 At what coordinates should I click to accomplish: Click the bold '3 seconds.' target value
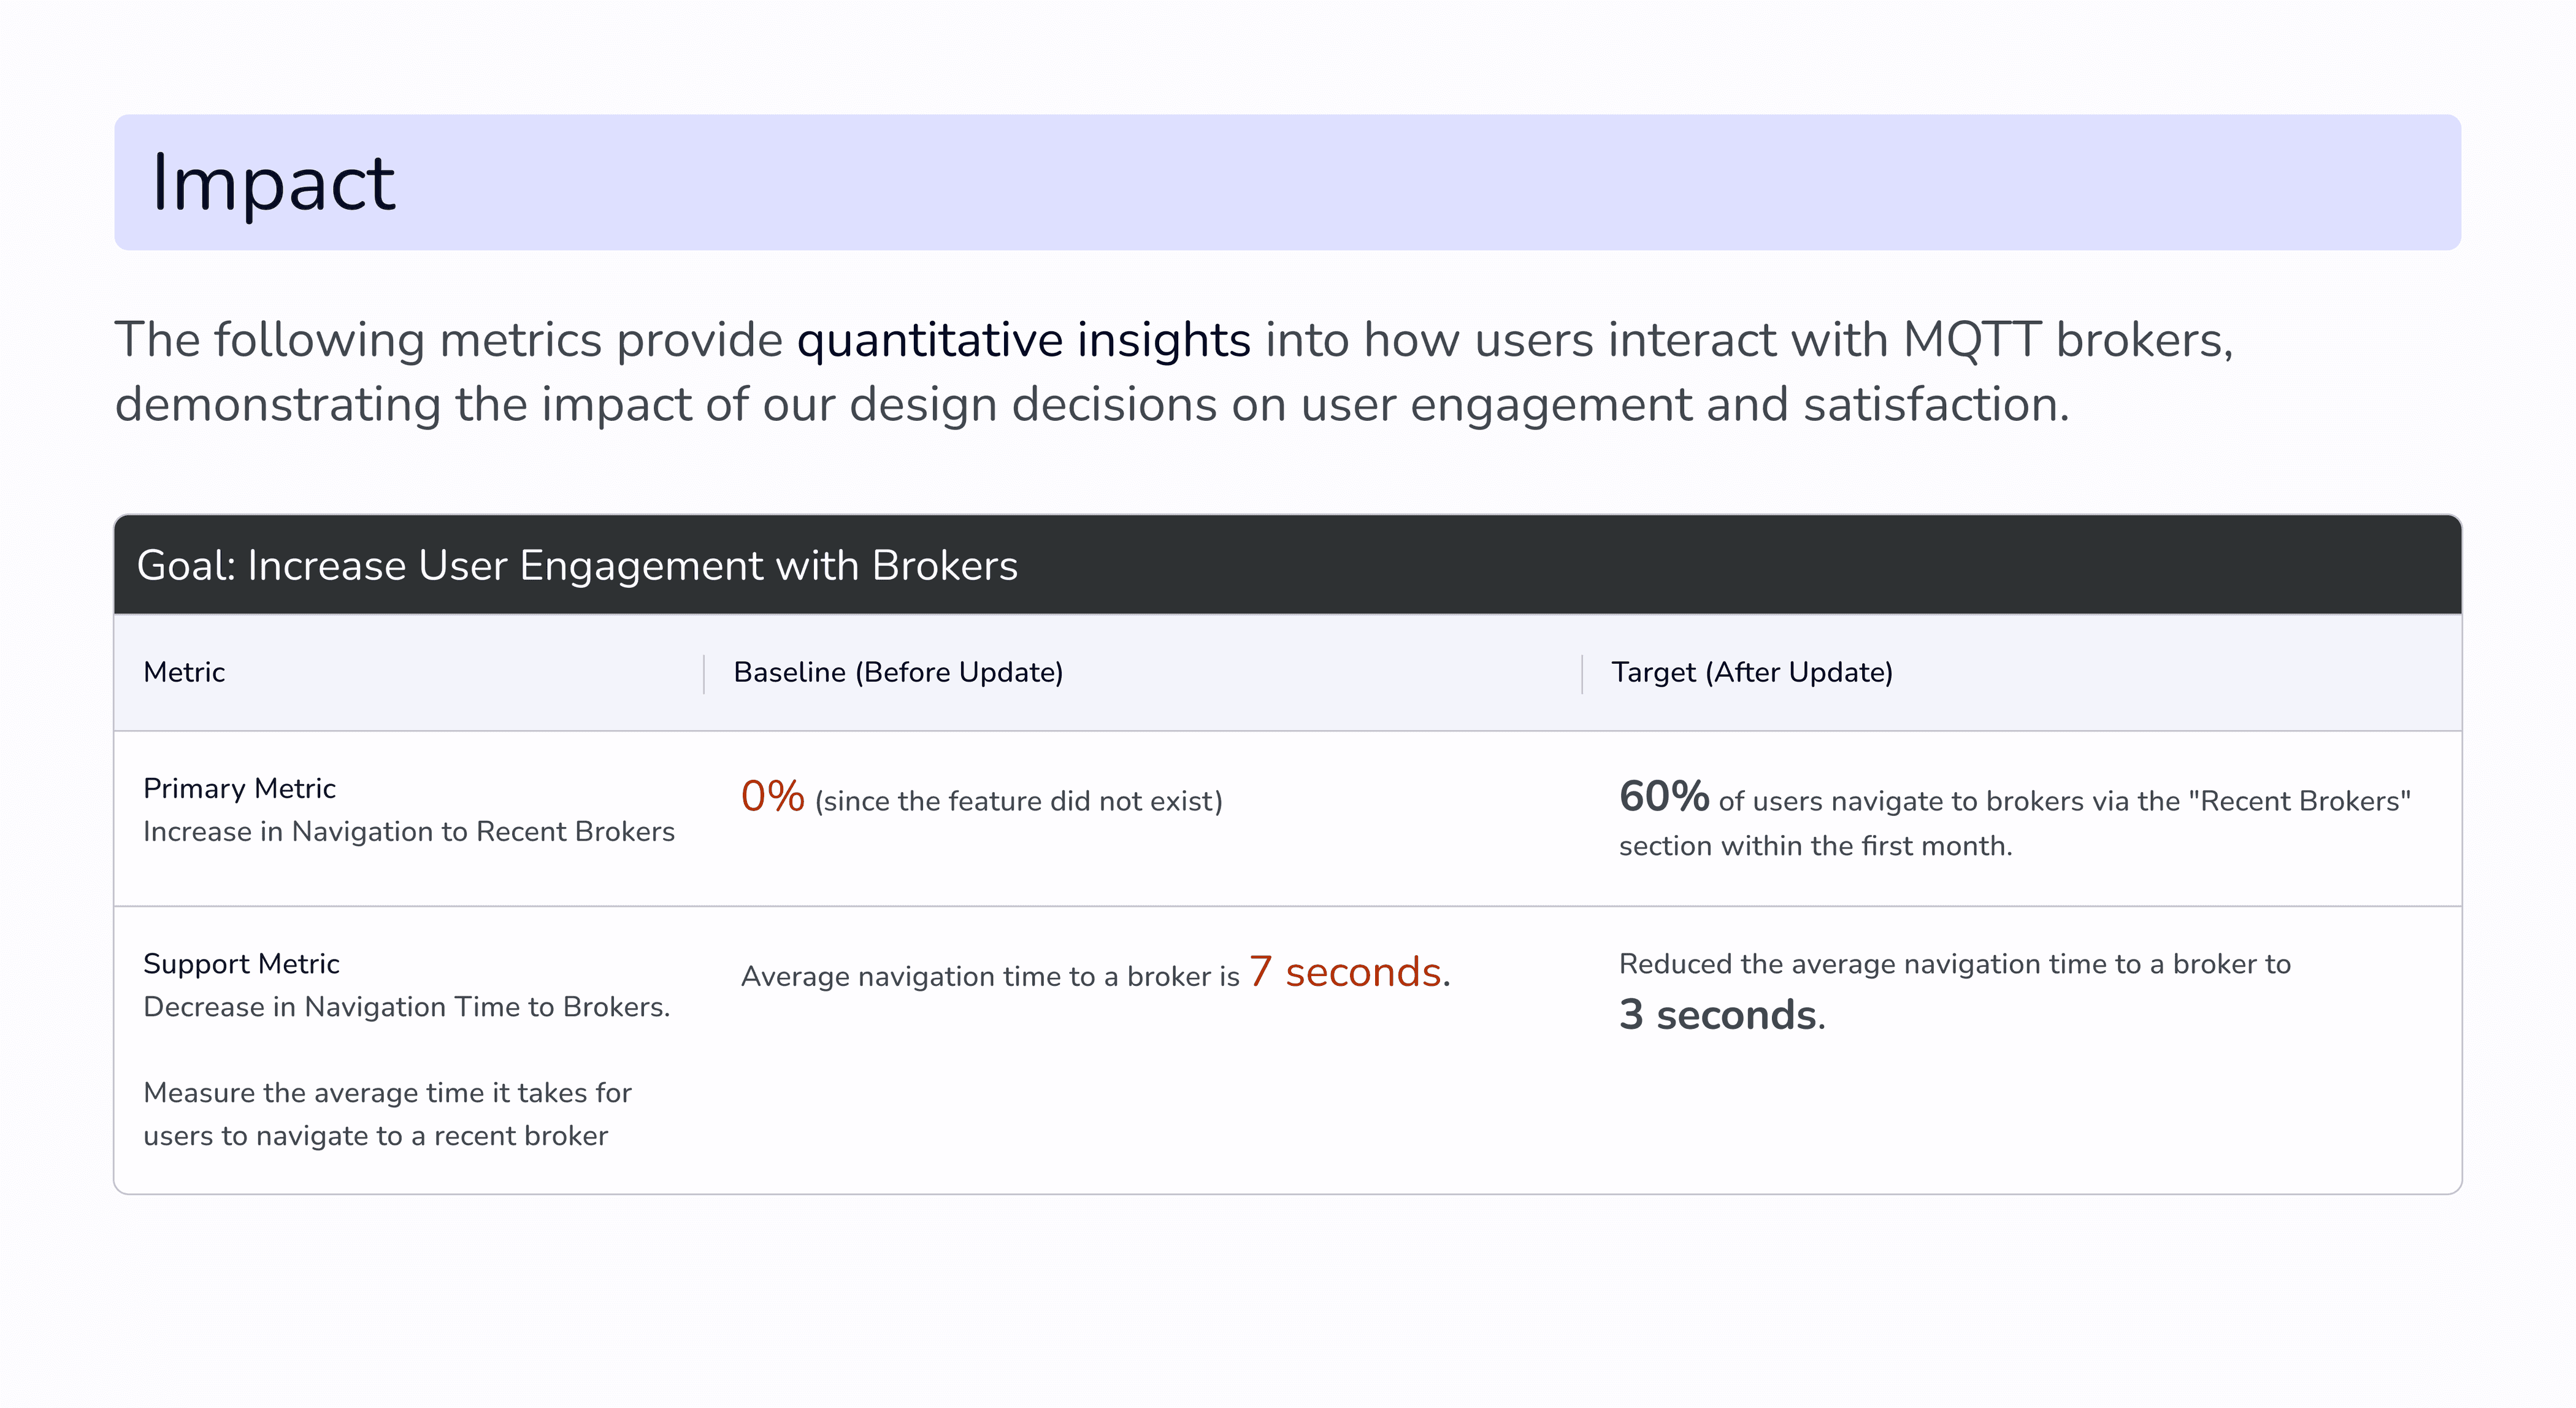click(1721, 1015)
